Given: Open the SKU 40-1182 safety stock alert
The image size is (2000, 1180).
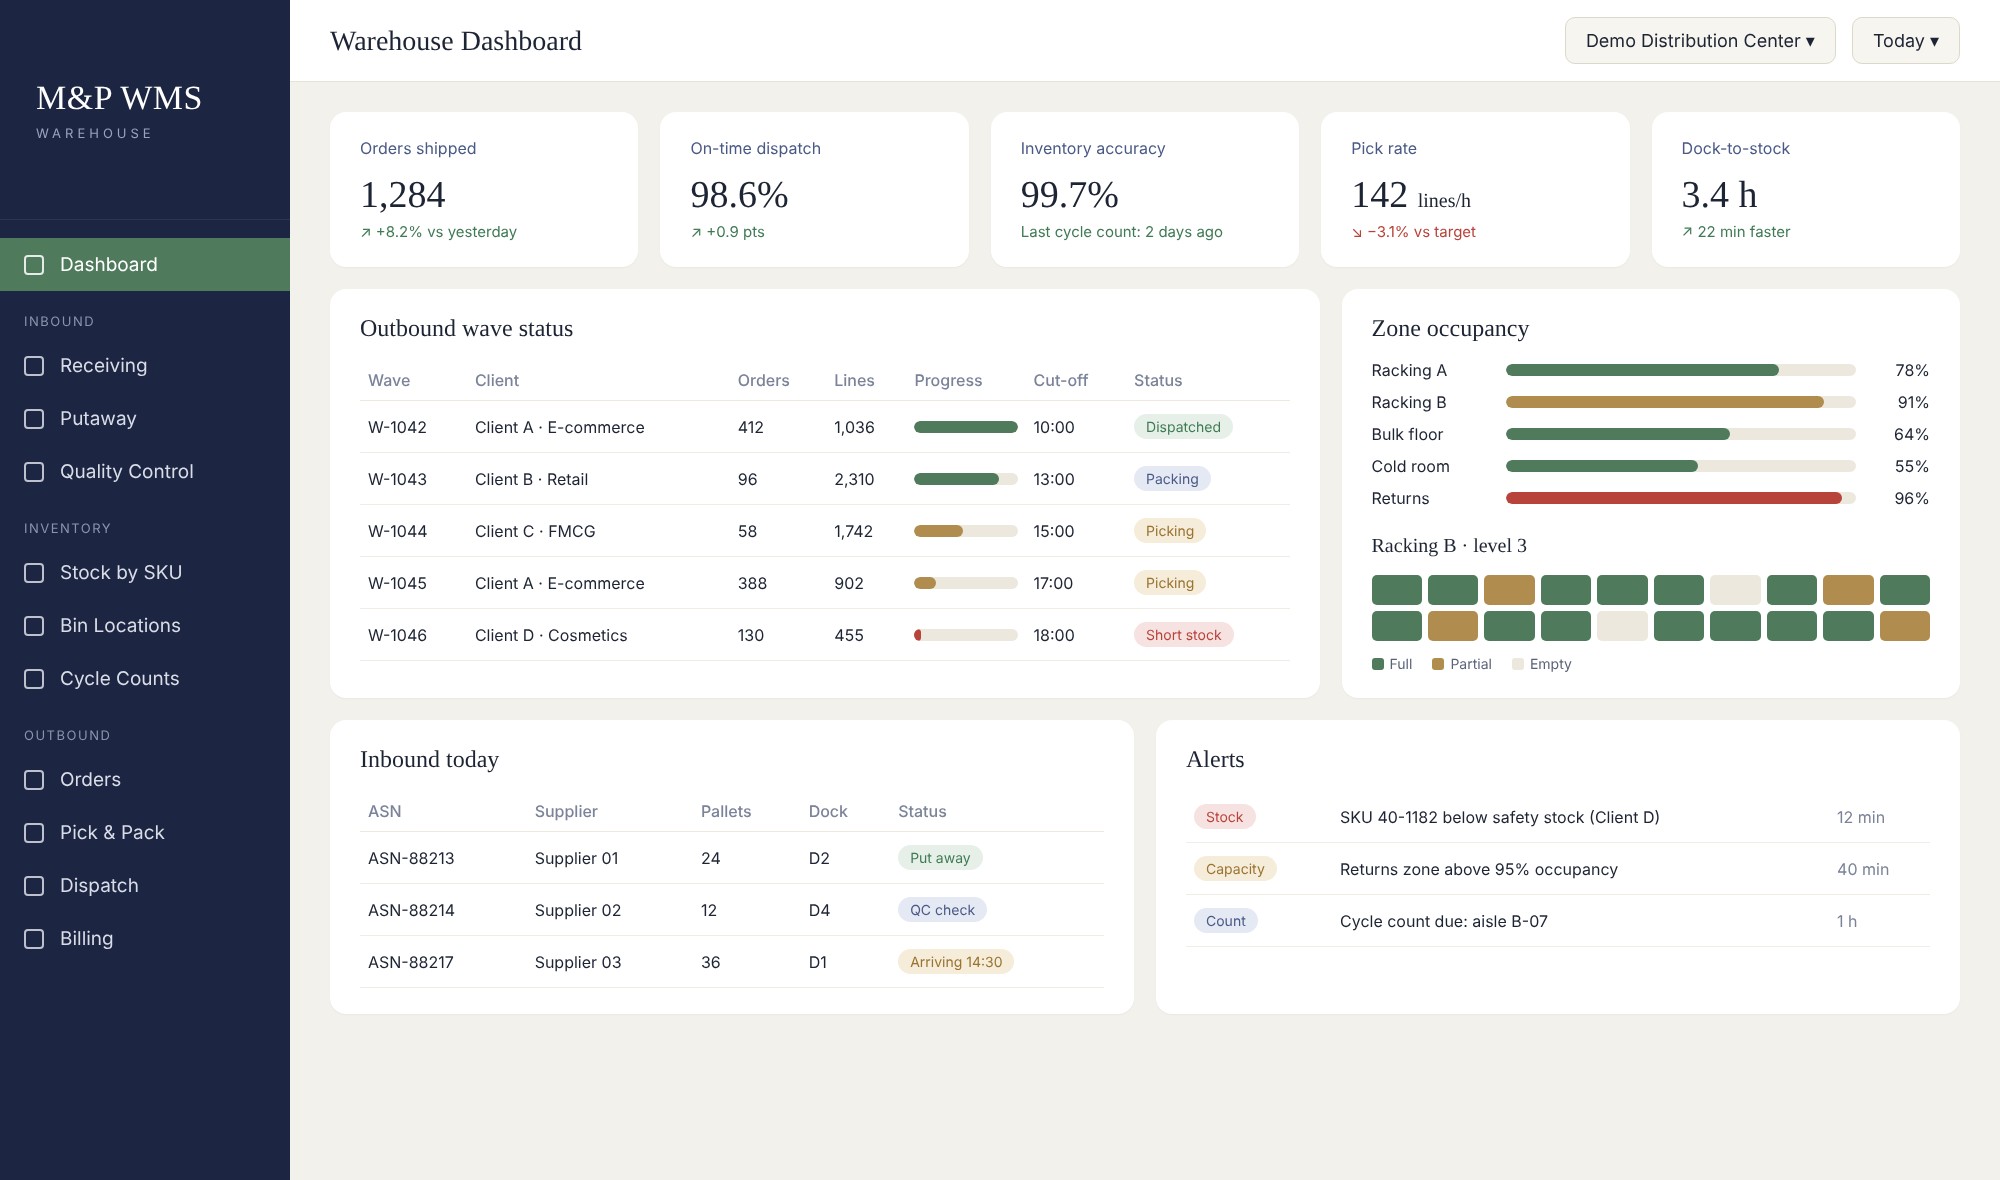Looking at the screenshot, I should pos(1558,817).
